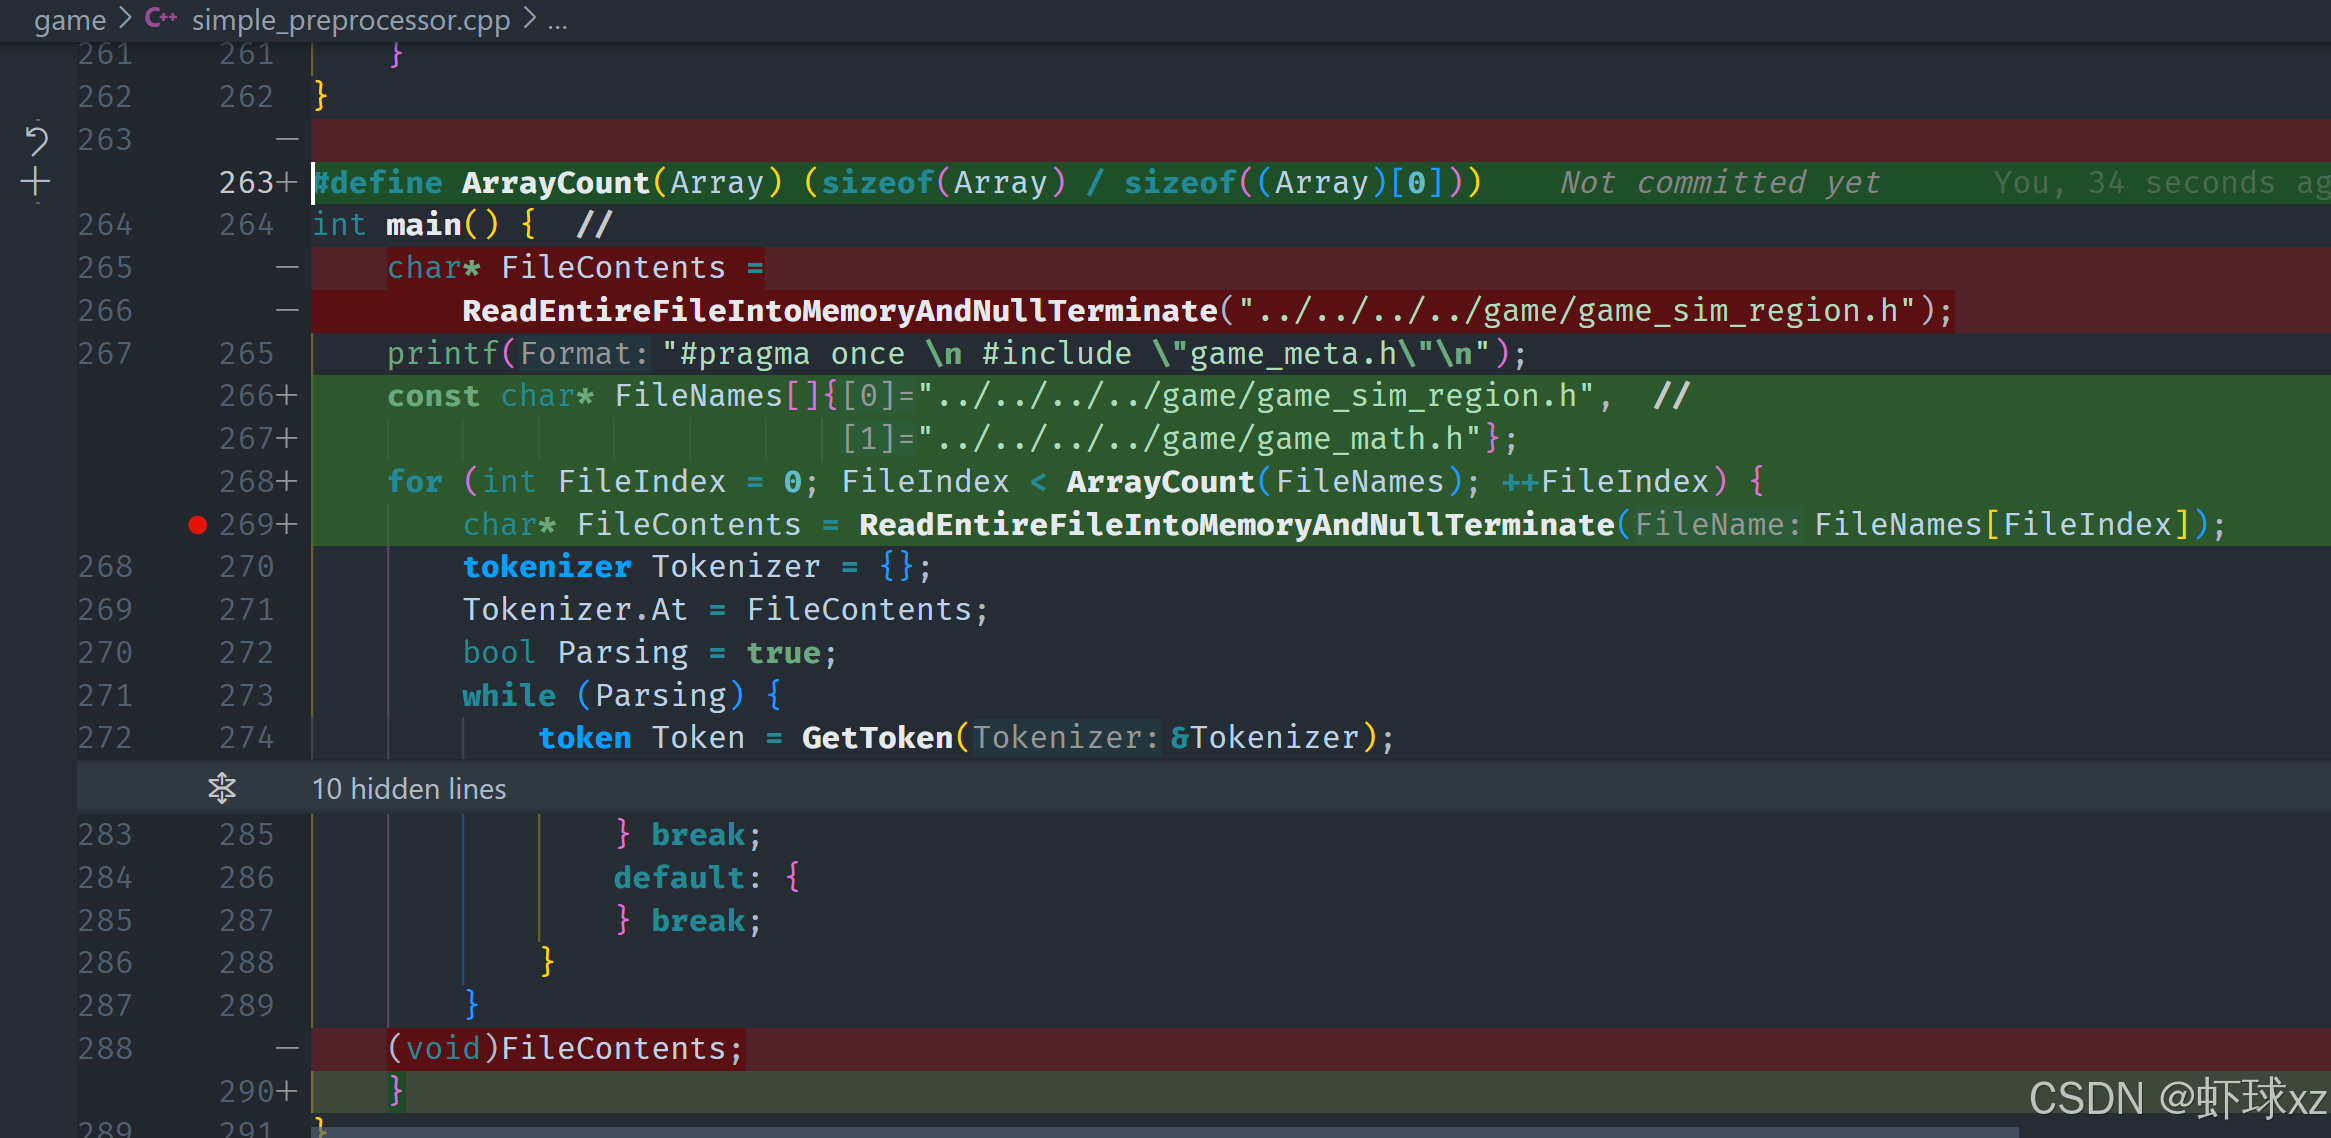Screen dimensions: 2331x1138
Task: Select simple_preprocessor.cpp in breadcrumb path
Action: [x=350, y=20]
